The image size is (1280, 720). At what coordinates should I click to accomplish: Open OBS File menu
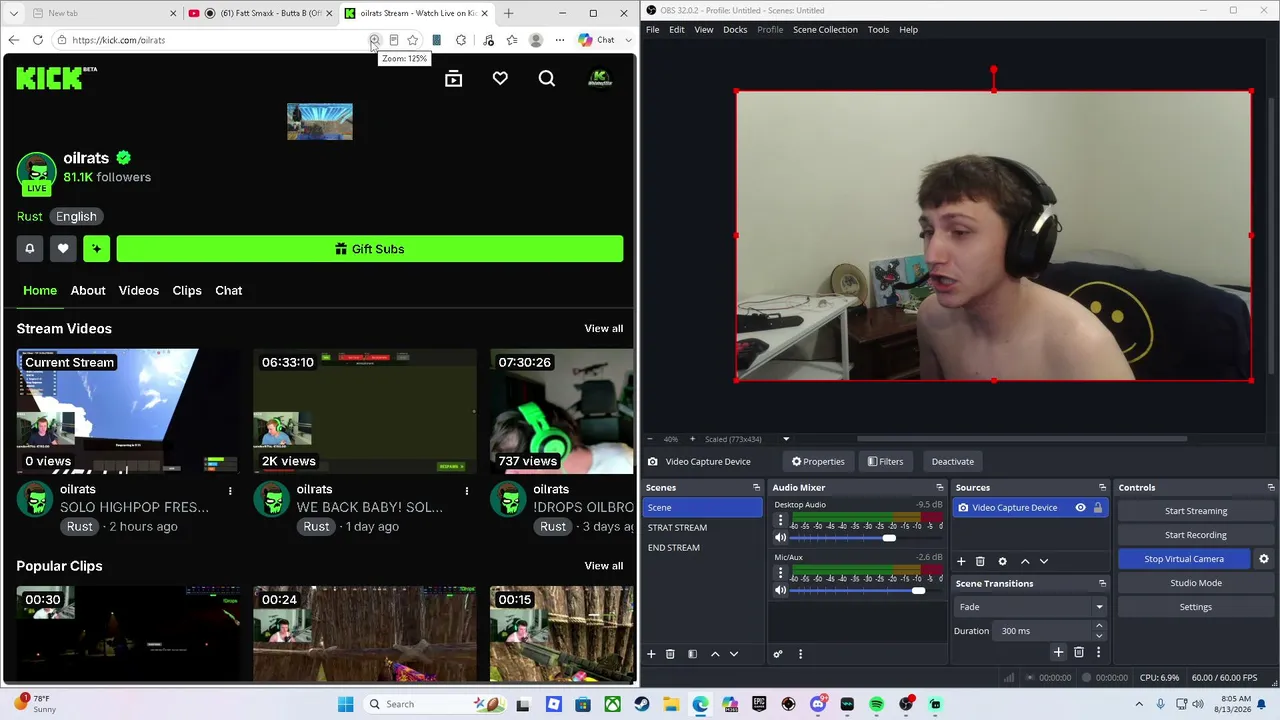652,30
